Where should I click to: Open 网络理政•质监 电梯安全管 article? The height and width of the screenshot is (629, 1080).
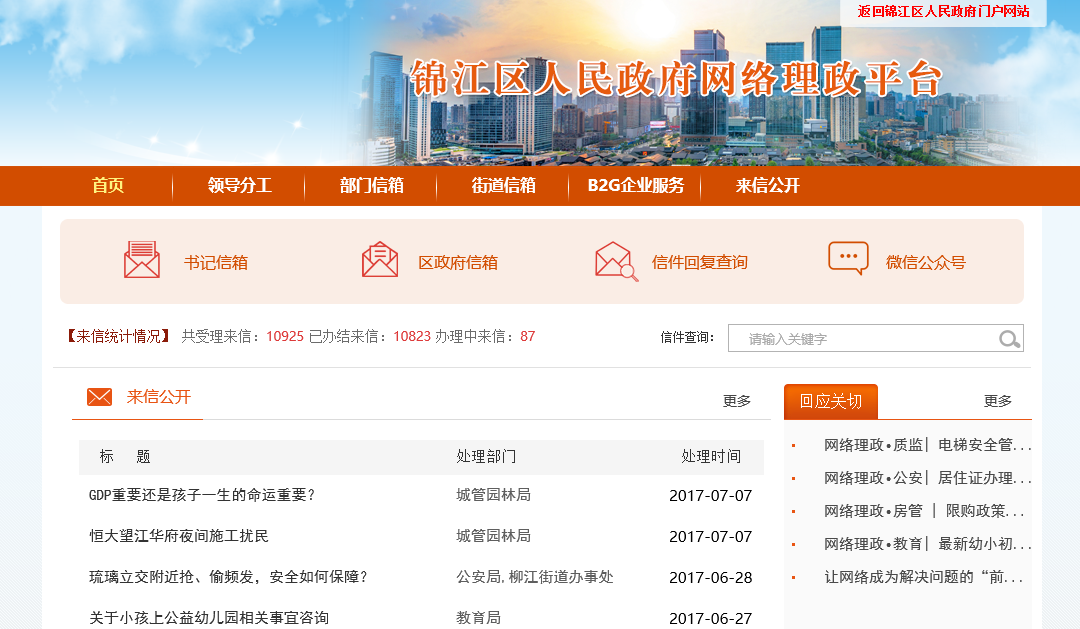[x=927, y=445]
